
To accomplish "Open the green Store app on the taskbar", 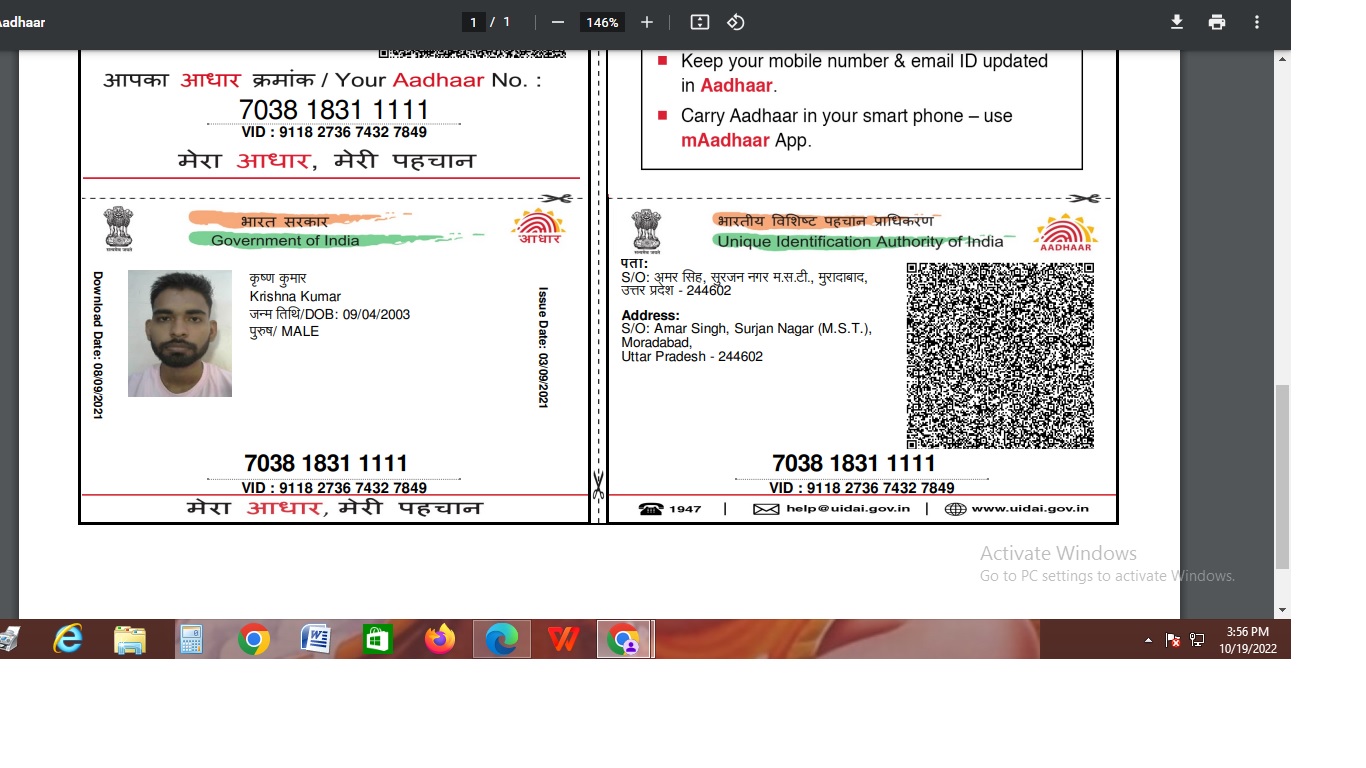I will click(x=377, y=639).
